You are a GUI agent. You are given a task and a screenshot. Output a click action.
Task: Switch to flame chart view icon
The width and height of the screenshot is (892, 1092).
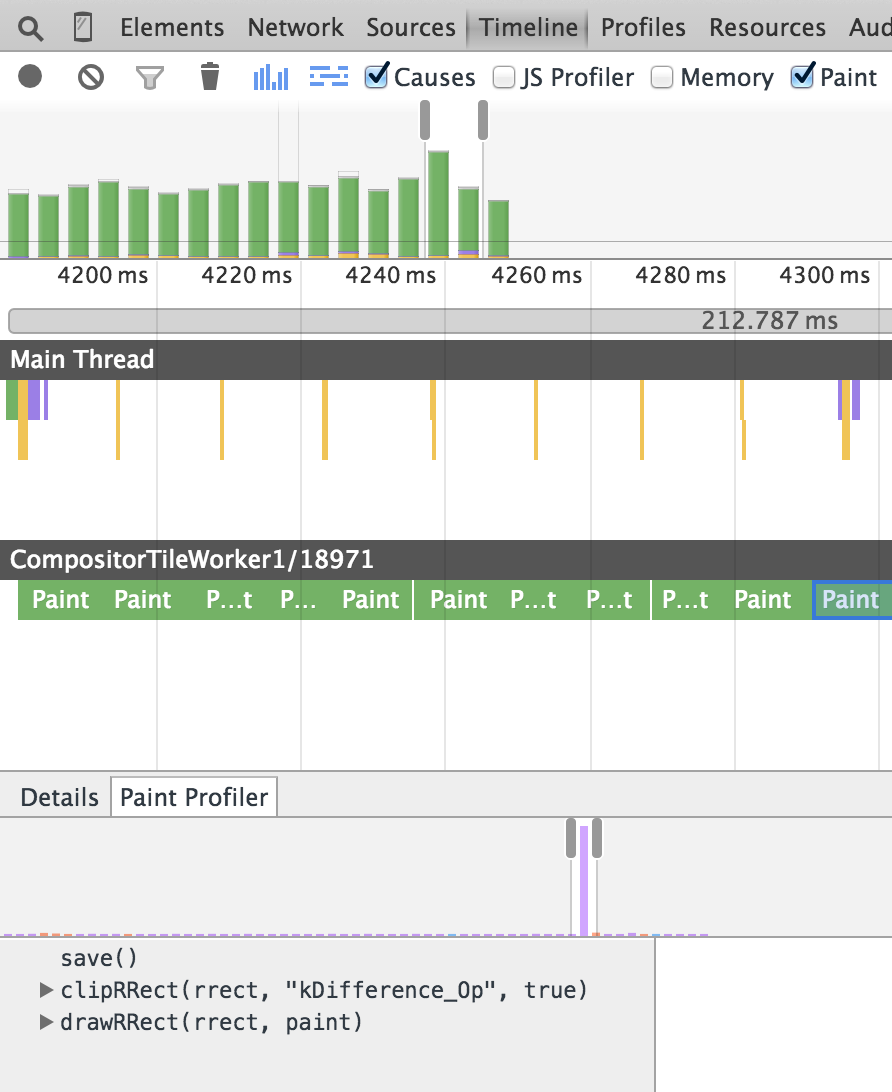[x=329, y=76]
